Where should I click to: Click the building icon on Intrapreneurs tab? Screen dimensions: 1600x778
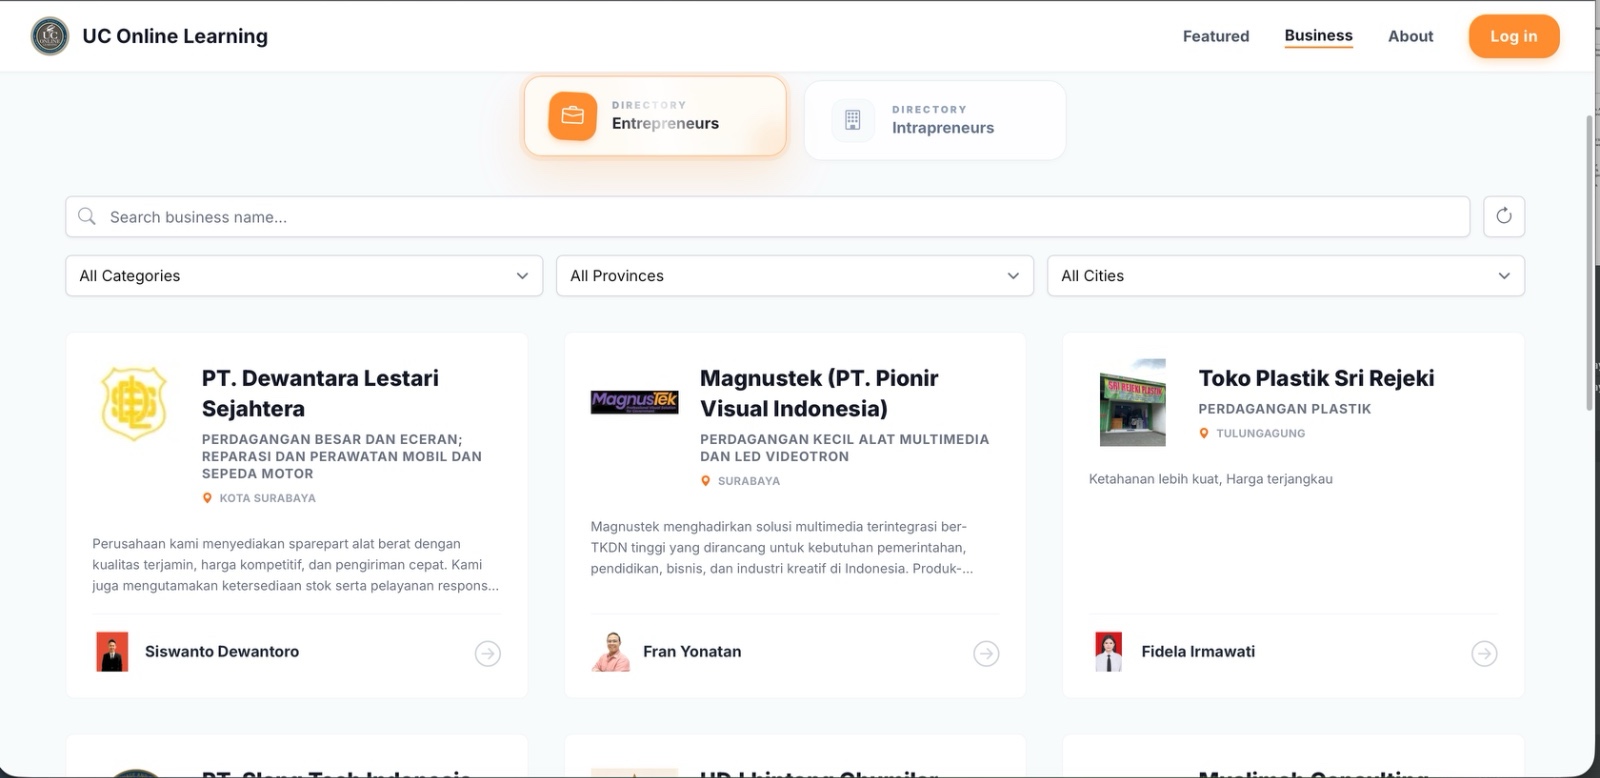tap(852, 120)
